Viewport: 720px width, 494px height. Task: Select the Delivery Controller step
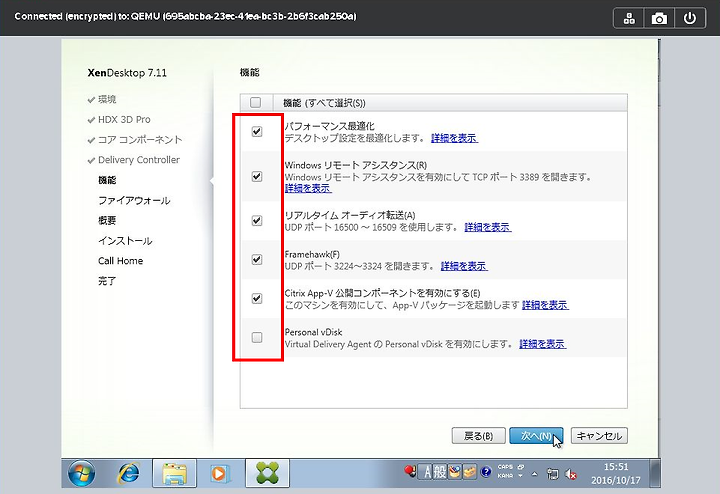[x=139, y=160]
